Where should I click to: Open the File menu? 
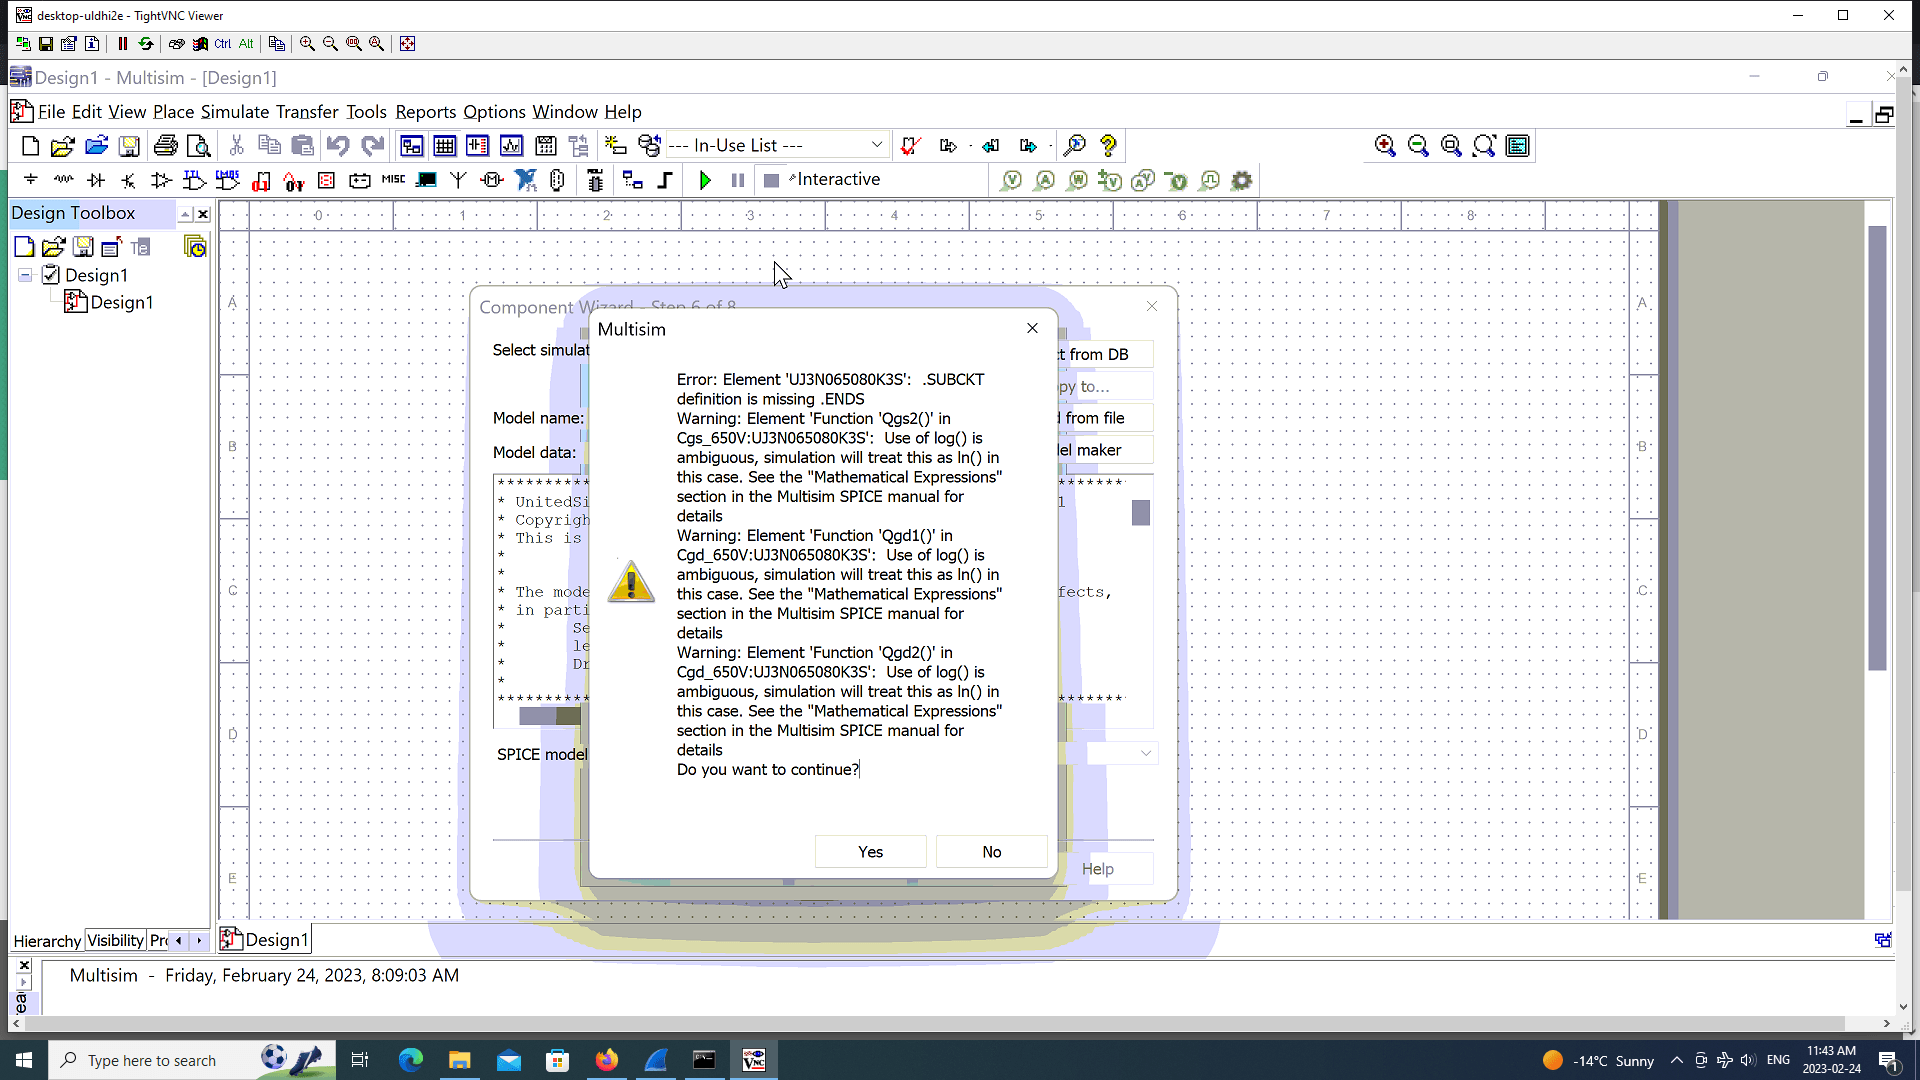51,112
